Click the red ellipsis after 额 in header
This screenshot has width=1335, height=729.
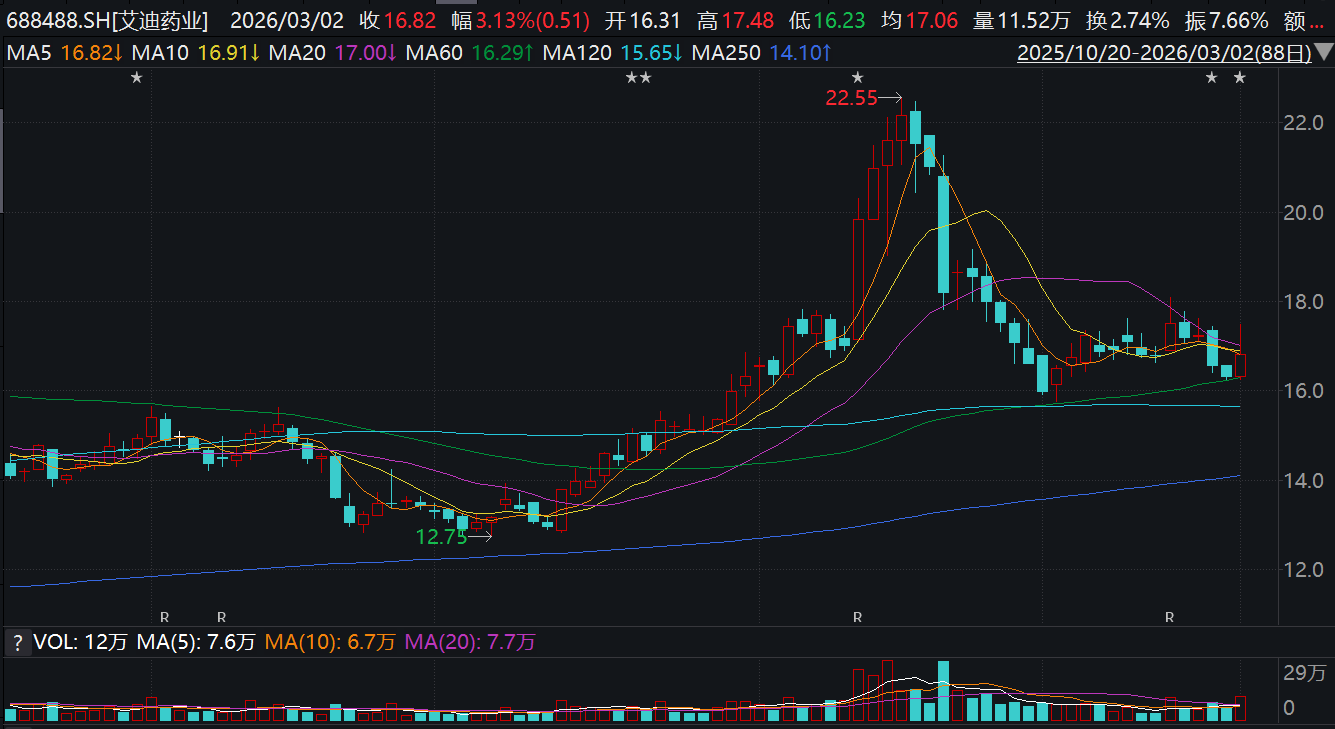[1322, 21]
